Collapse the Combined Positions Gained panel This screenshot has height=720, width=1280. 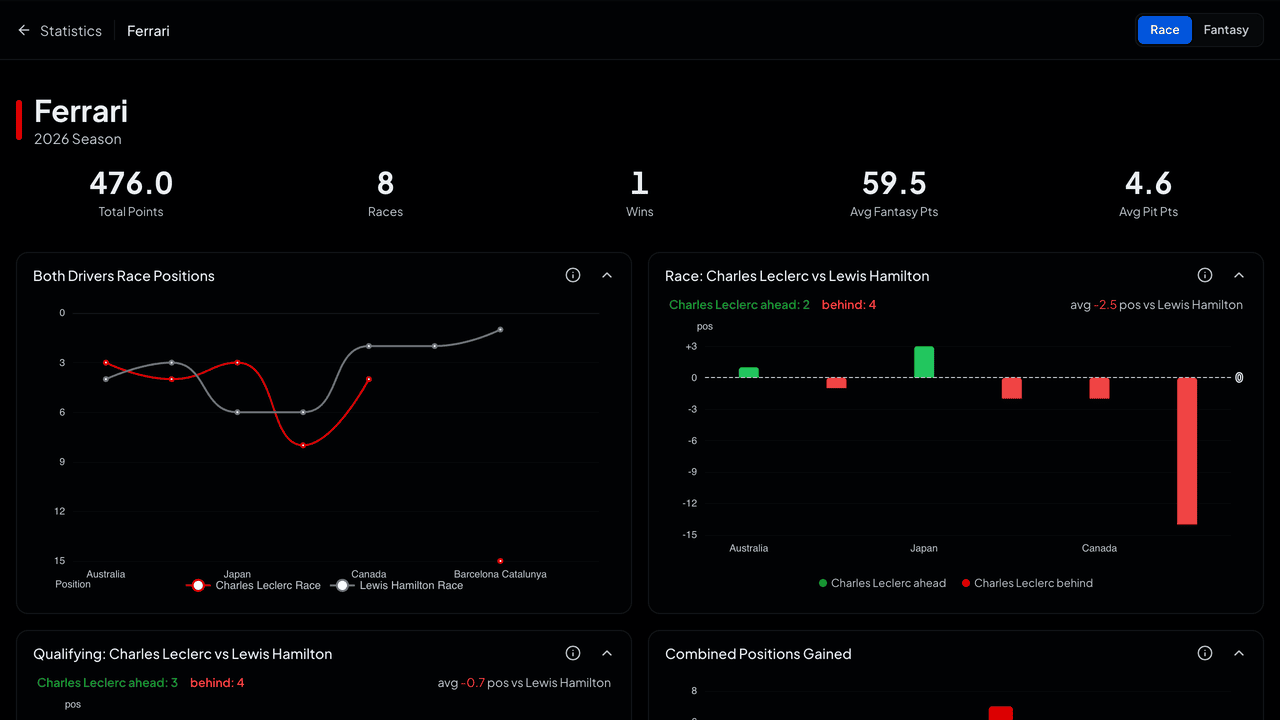pos(1239,653)
